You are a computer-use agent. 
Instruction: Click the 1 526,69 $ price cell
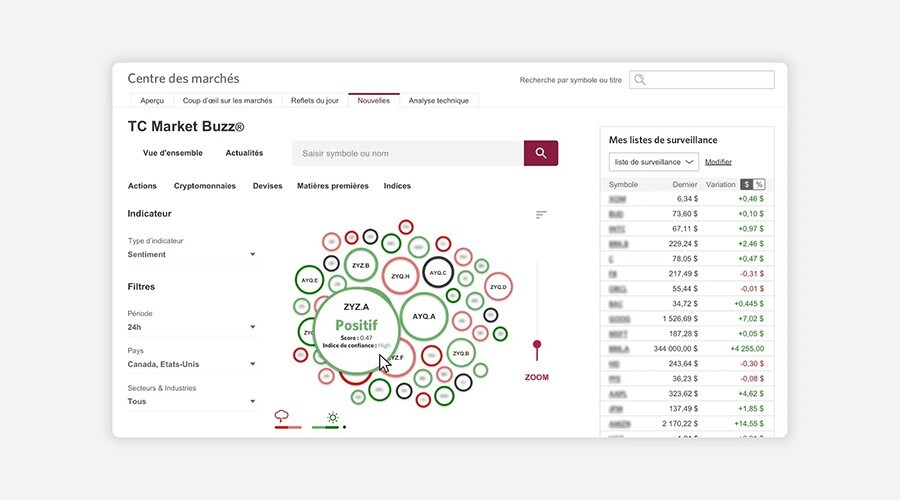coord(680,319)
